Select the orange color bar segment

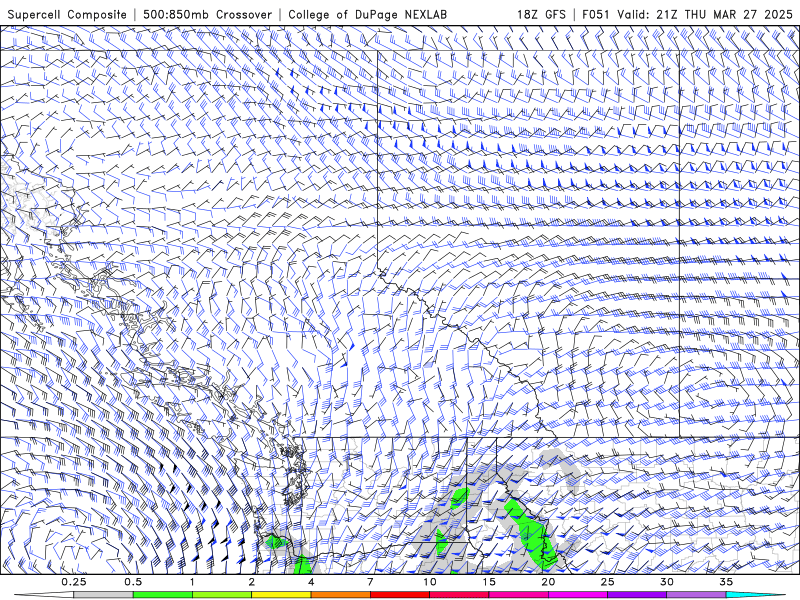pos(340,595)
